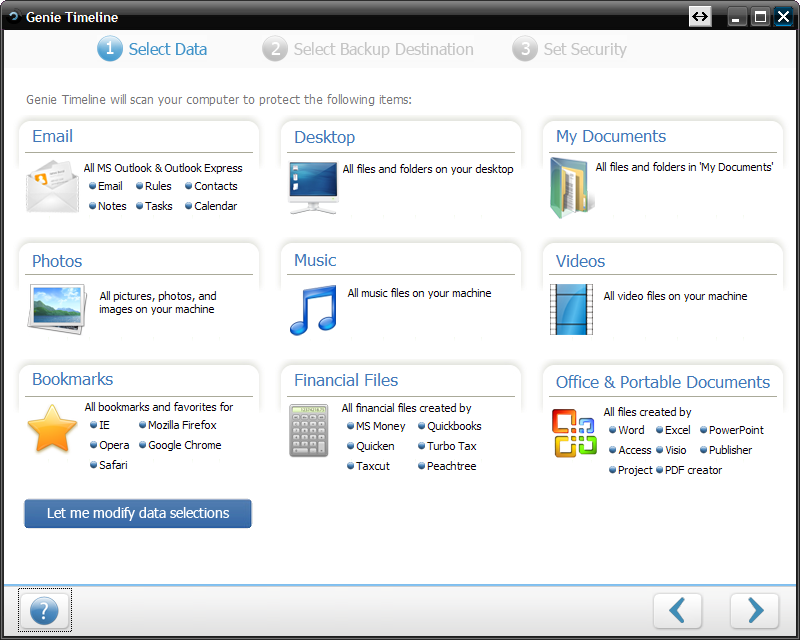Click the Bookmarks section heading
The height and width of the screenshot is (640, 800).
click(x=72, y=379)
